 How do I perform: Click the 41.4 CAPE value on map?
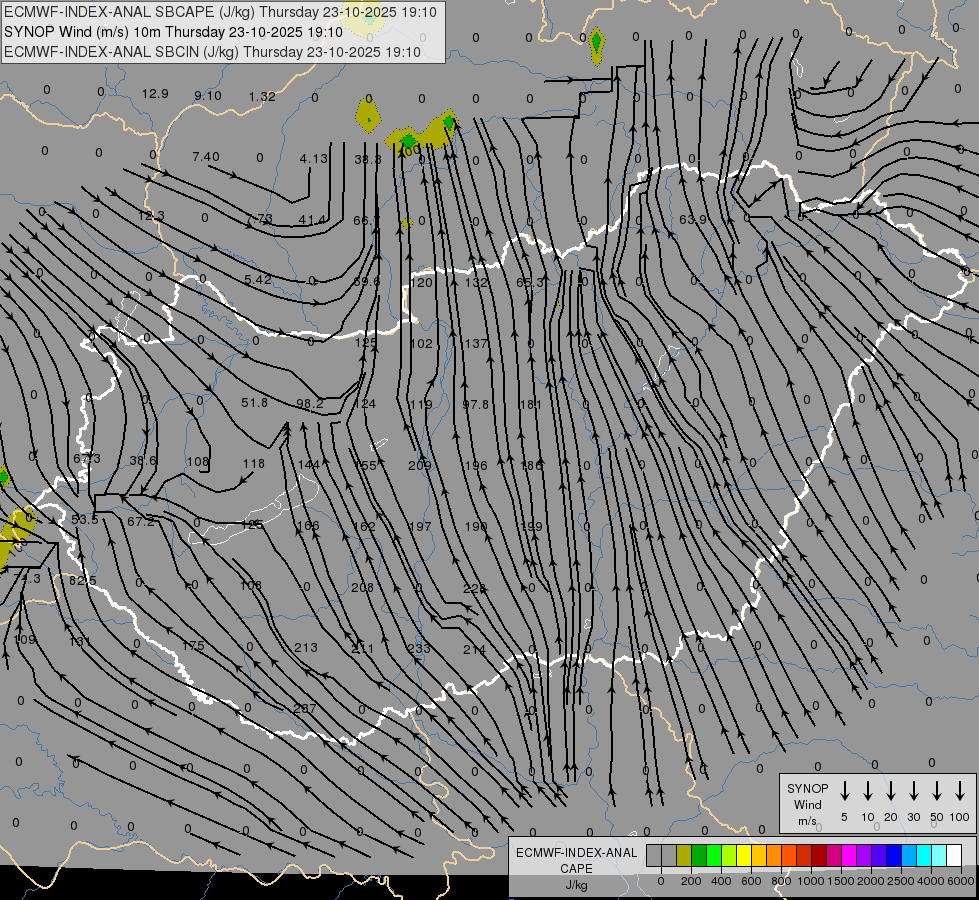coord(312,220)
